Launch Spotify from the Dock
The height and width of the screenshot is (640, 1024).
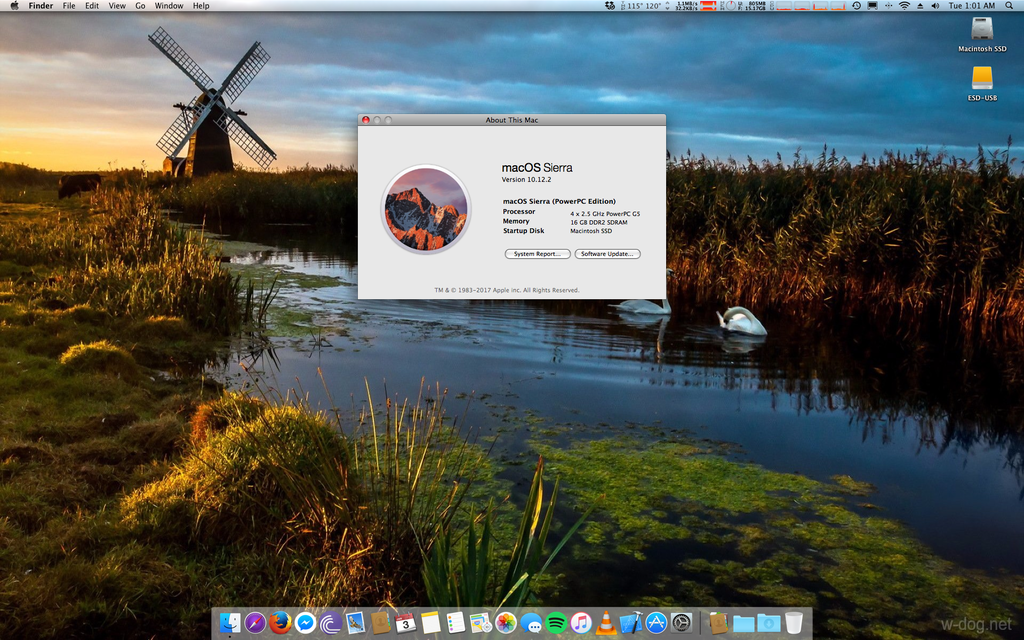pyautogui.click(x=556, y=623)
